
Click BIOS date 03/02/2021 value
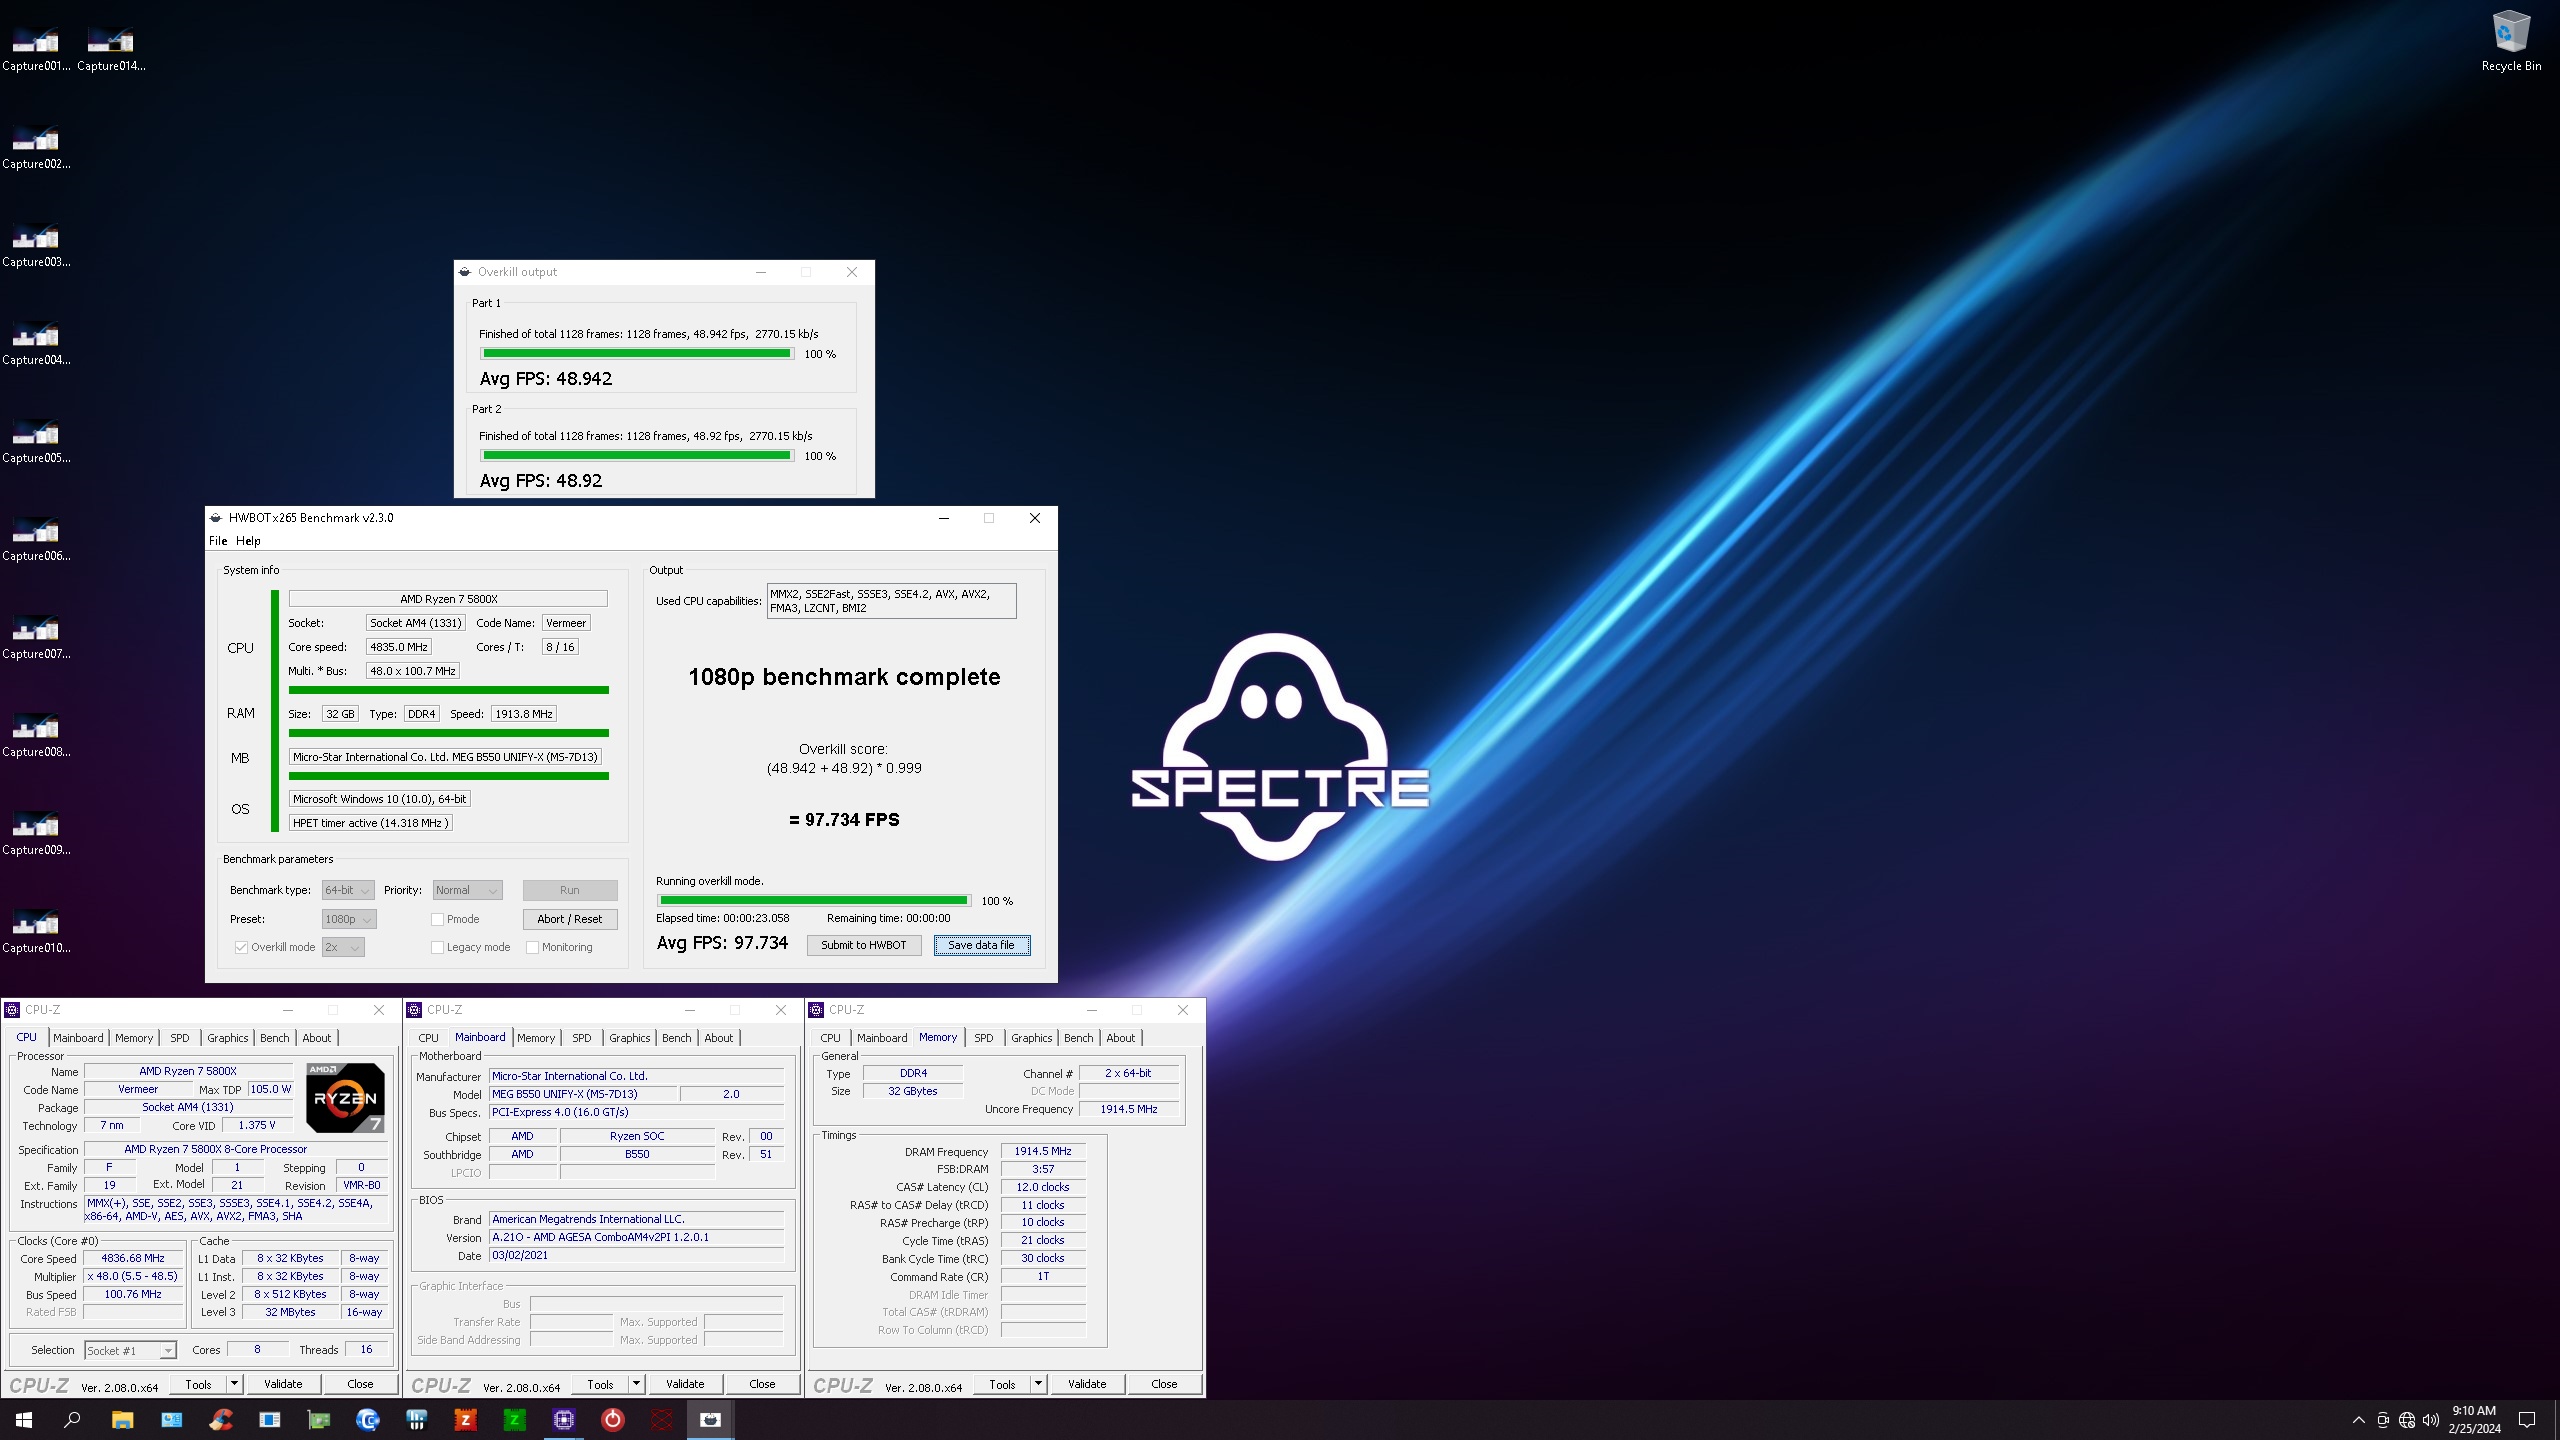(637, 1255)
